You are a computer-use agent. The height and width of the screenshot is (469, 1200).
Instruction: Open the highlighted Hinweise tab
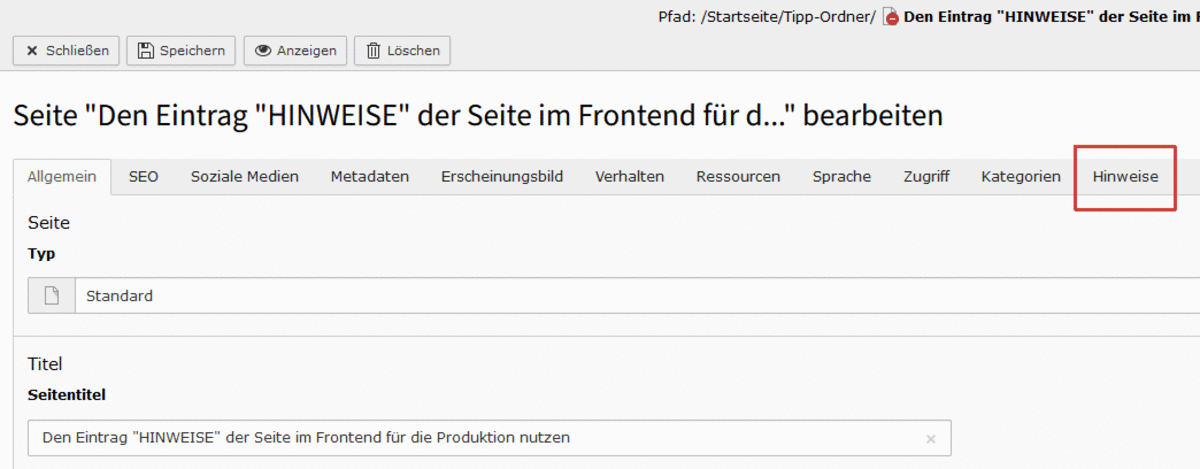(1125, 177)
